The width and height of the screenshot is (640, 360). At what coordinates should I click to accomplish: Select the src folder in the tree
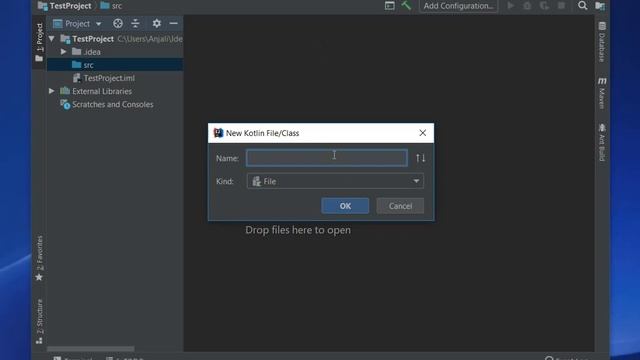tap(115, 65)
